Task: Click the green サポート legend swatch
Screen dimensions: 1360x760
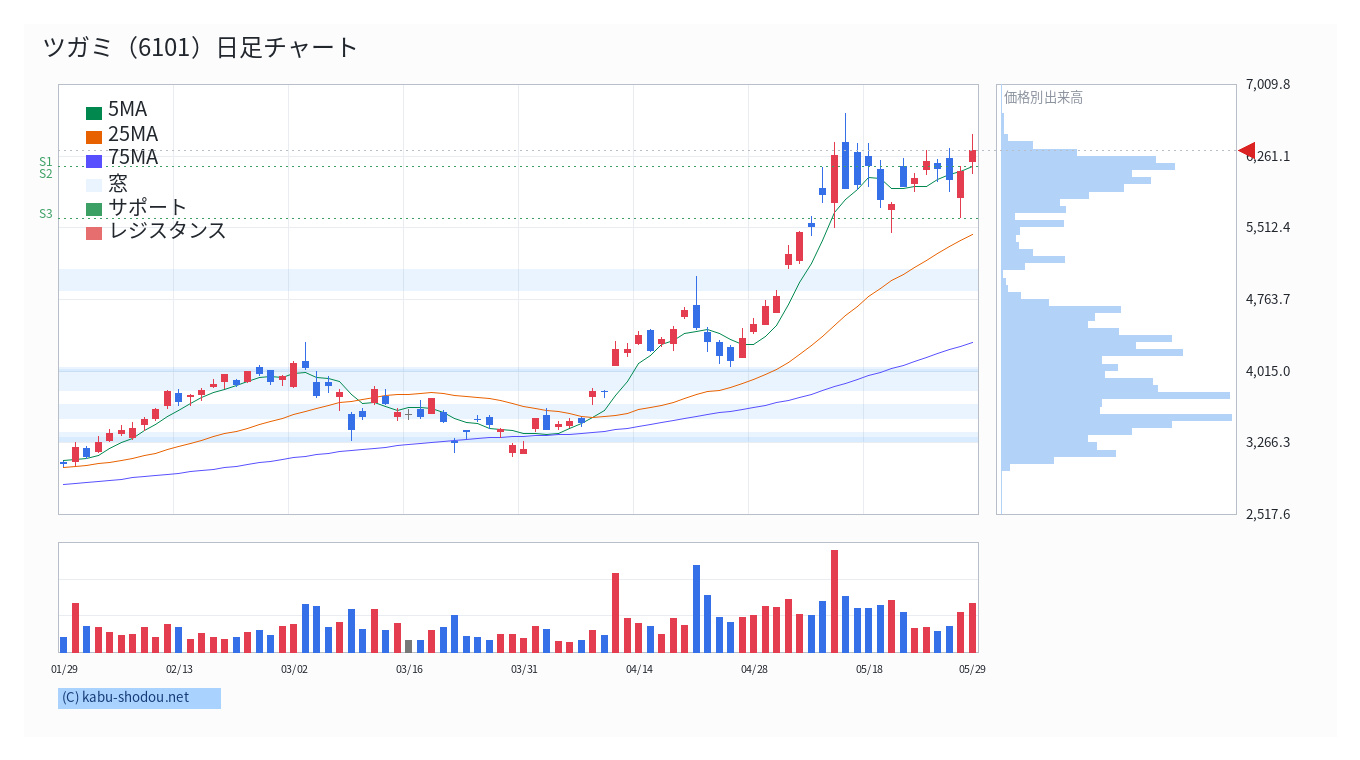Action: pos(94,209)
